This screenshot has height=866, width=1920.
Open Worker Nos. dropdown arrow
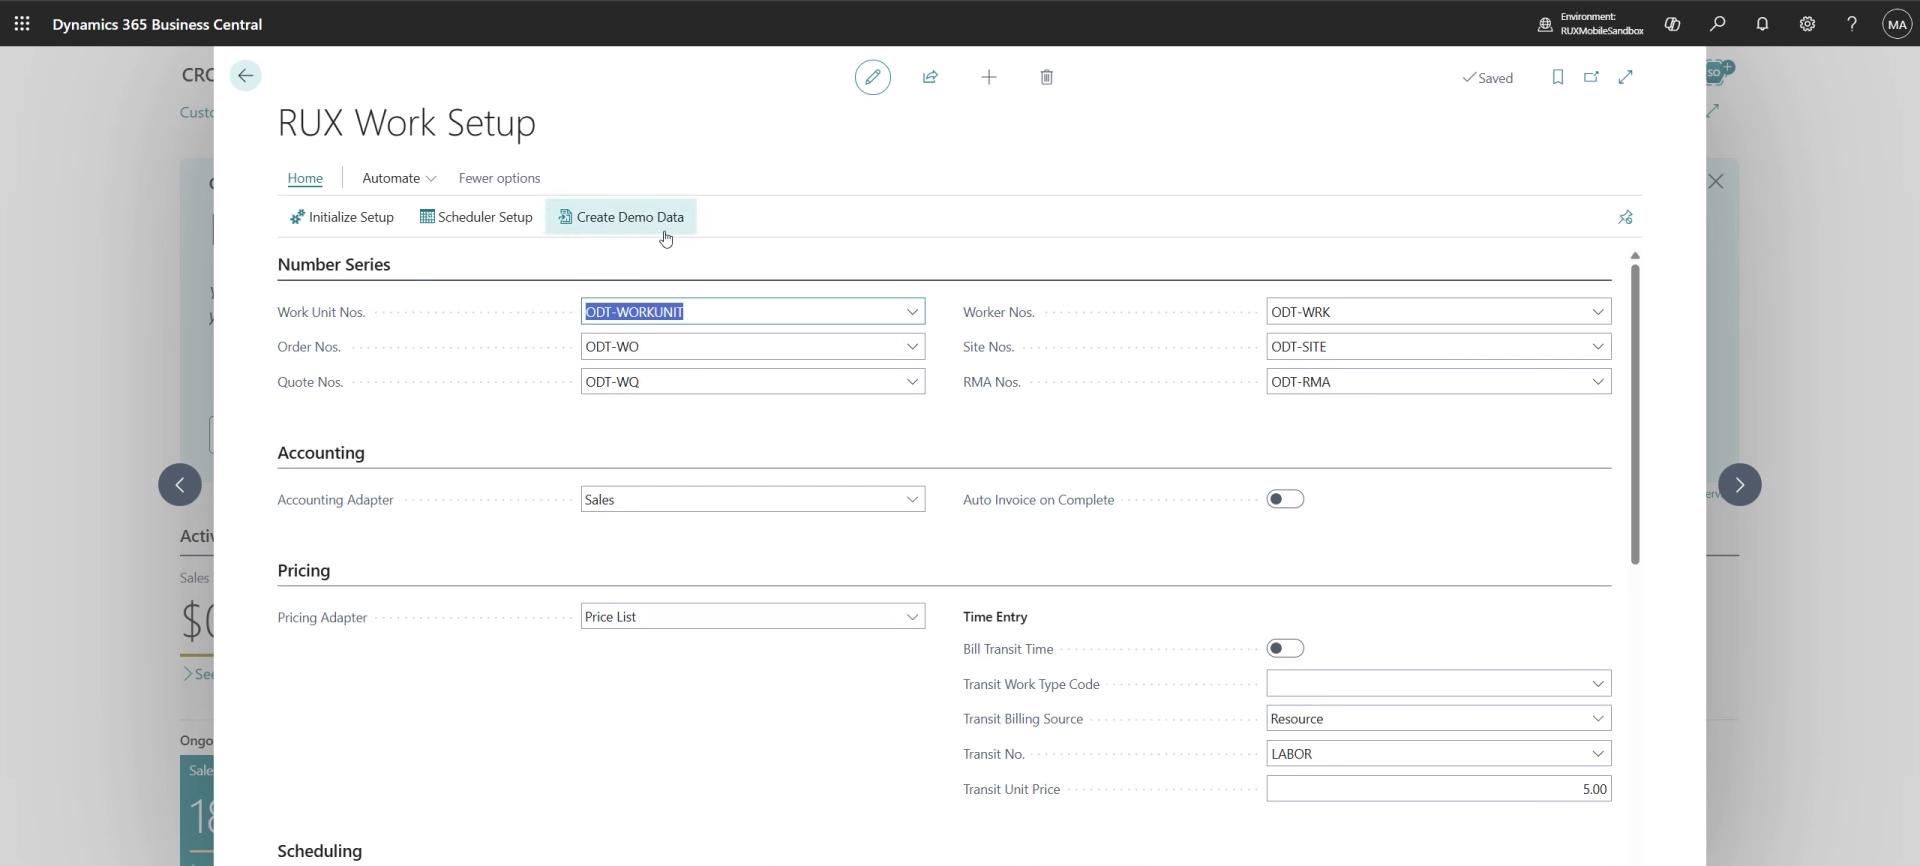(x=1598, y=312)
